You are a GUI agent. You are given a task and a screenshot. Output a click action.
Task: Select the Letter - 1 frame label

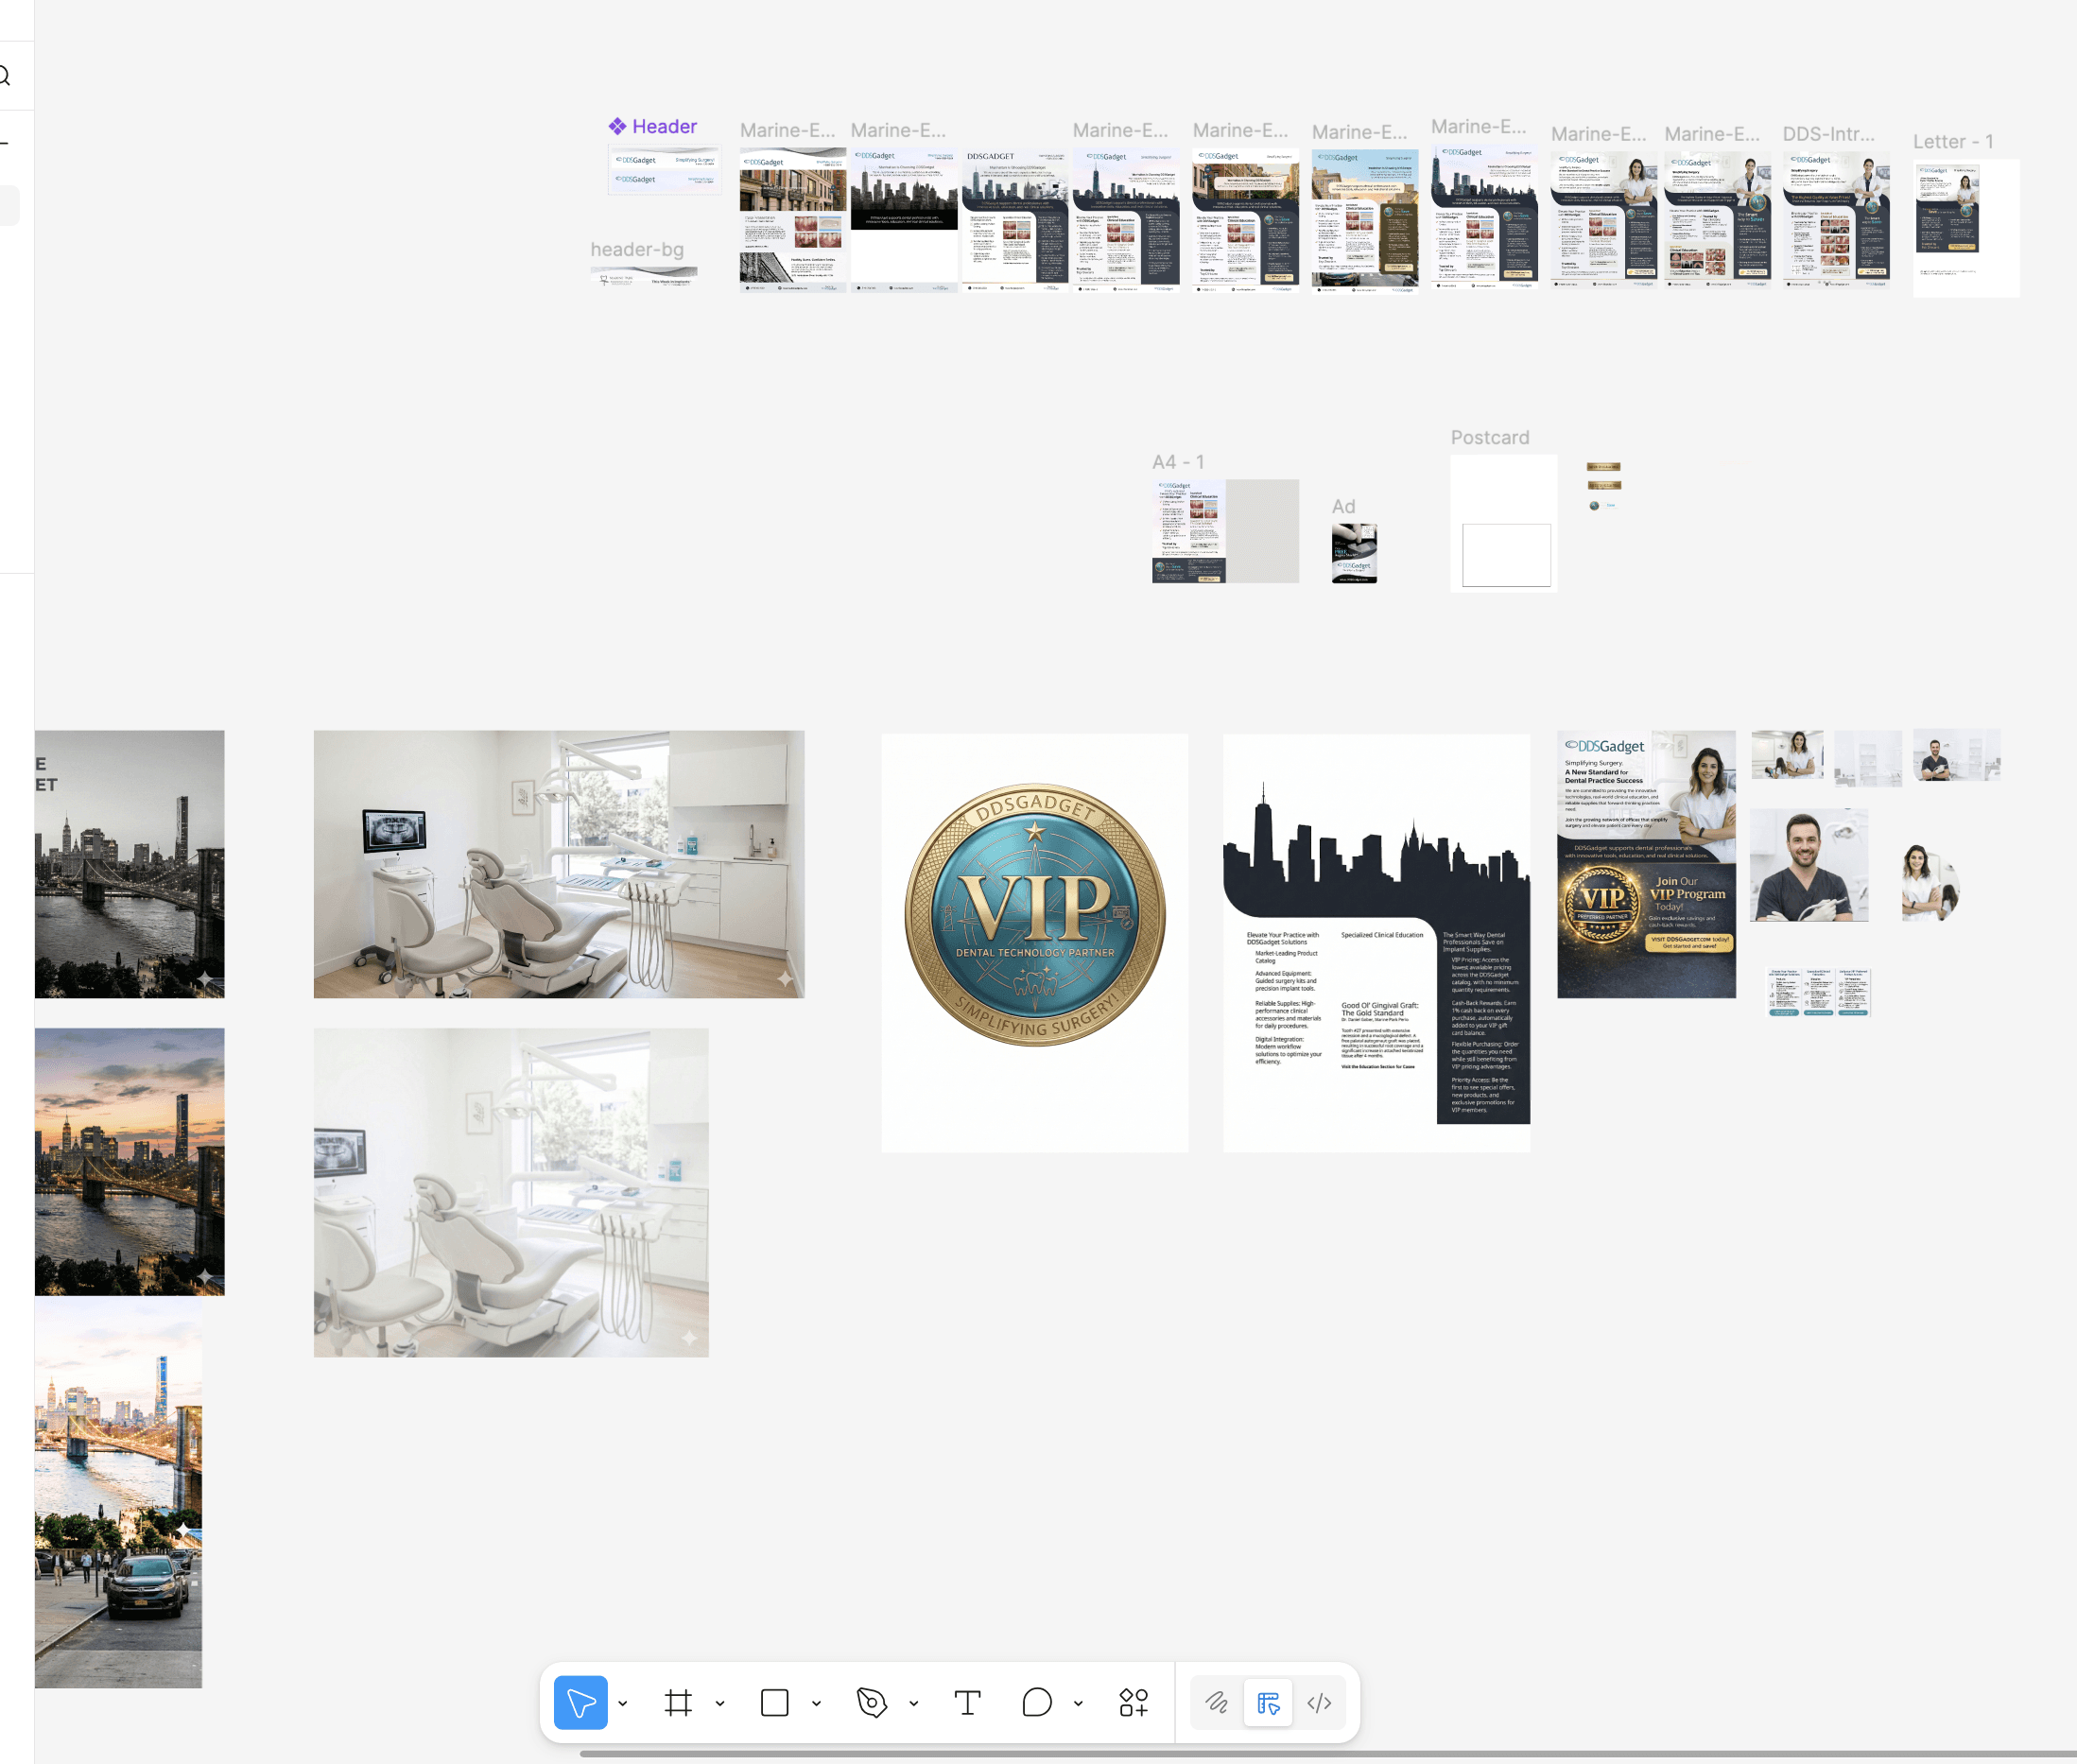[1952, 142]
